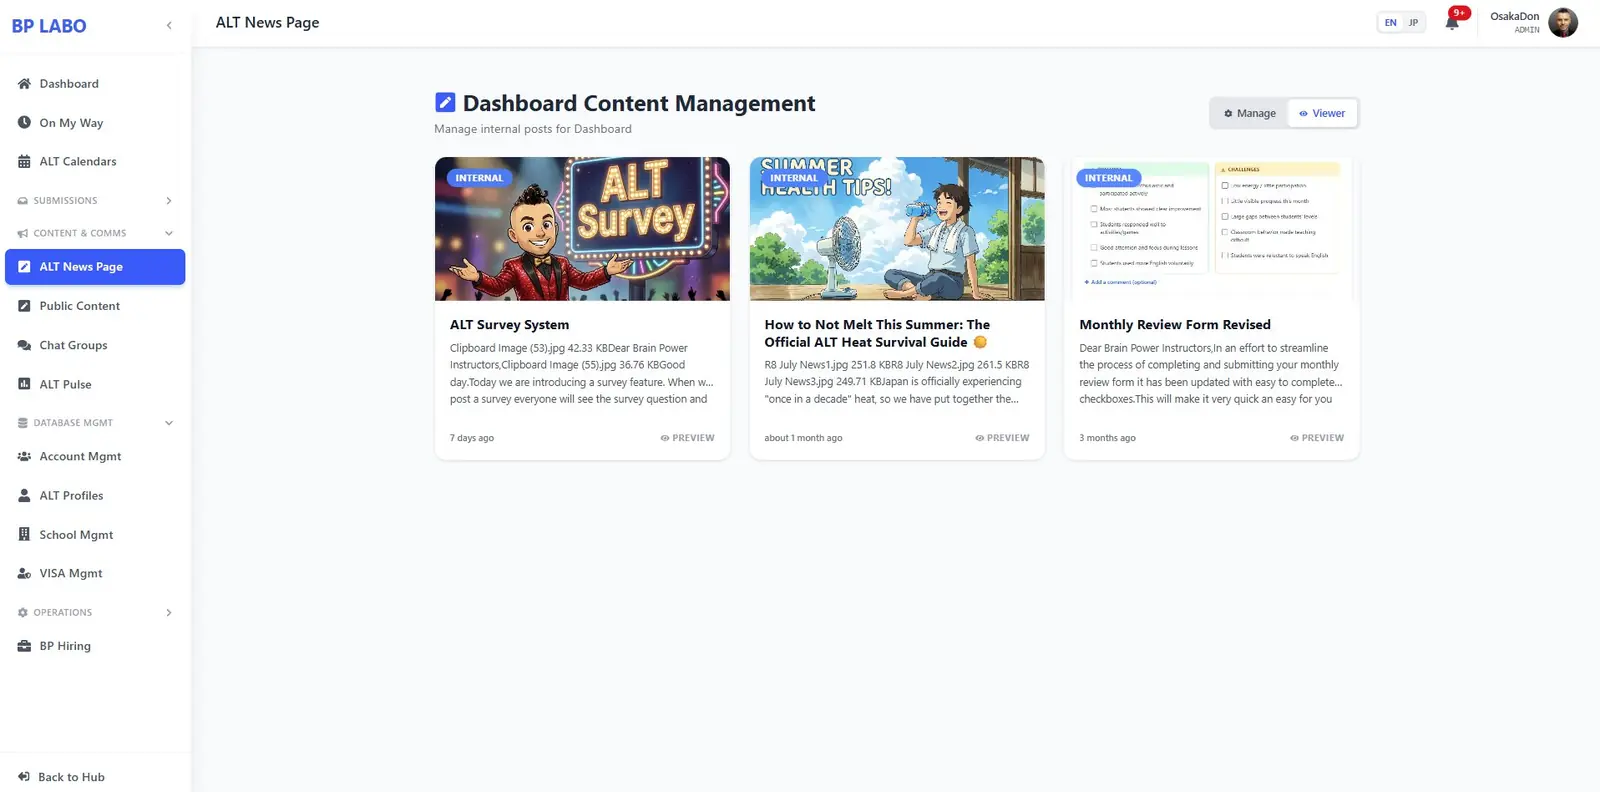This screenshot has height=792, width=1600.
Task: Switch to Manage mode
Action: click(x=1250, y=113)
